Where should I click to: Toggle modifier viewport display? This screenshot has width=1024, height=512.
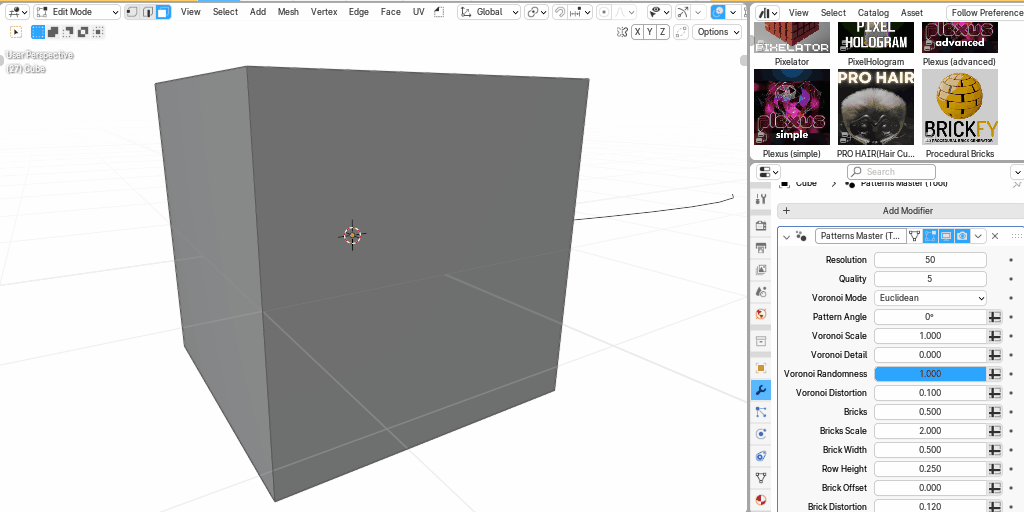(x=946, y=236)
